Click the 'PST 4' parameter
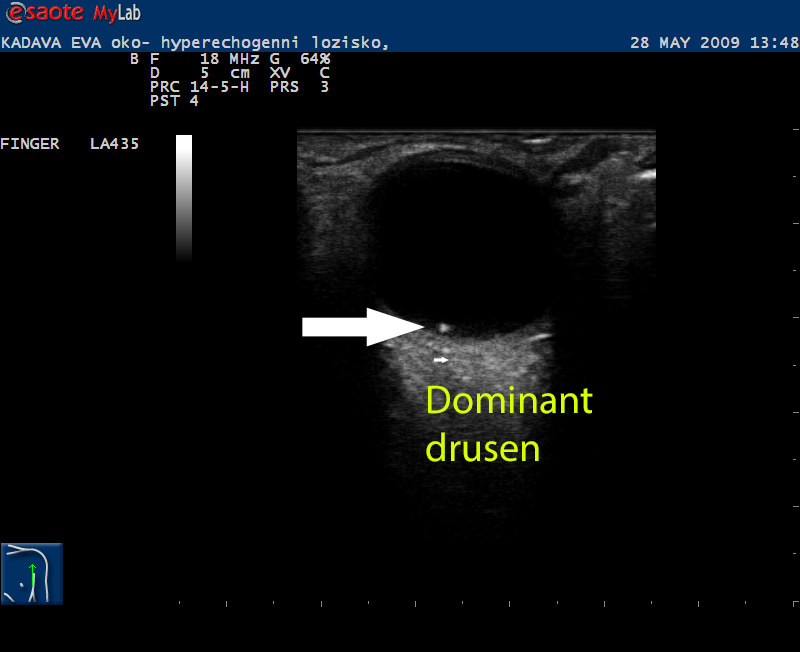Image resolution: width=800 pixels, height=652 pixels. [174, 101]
